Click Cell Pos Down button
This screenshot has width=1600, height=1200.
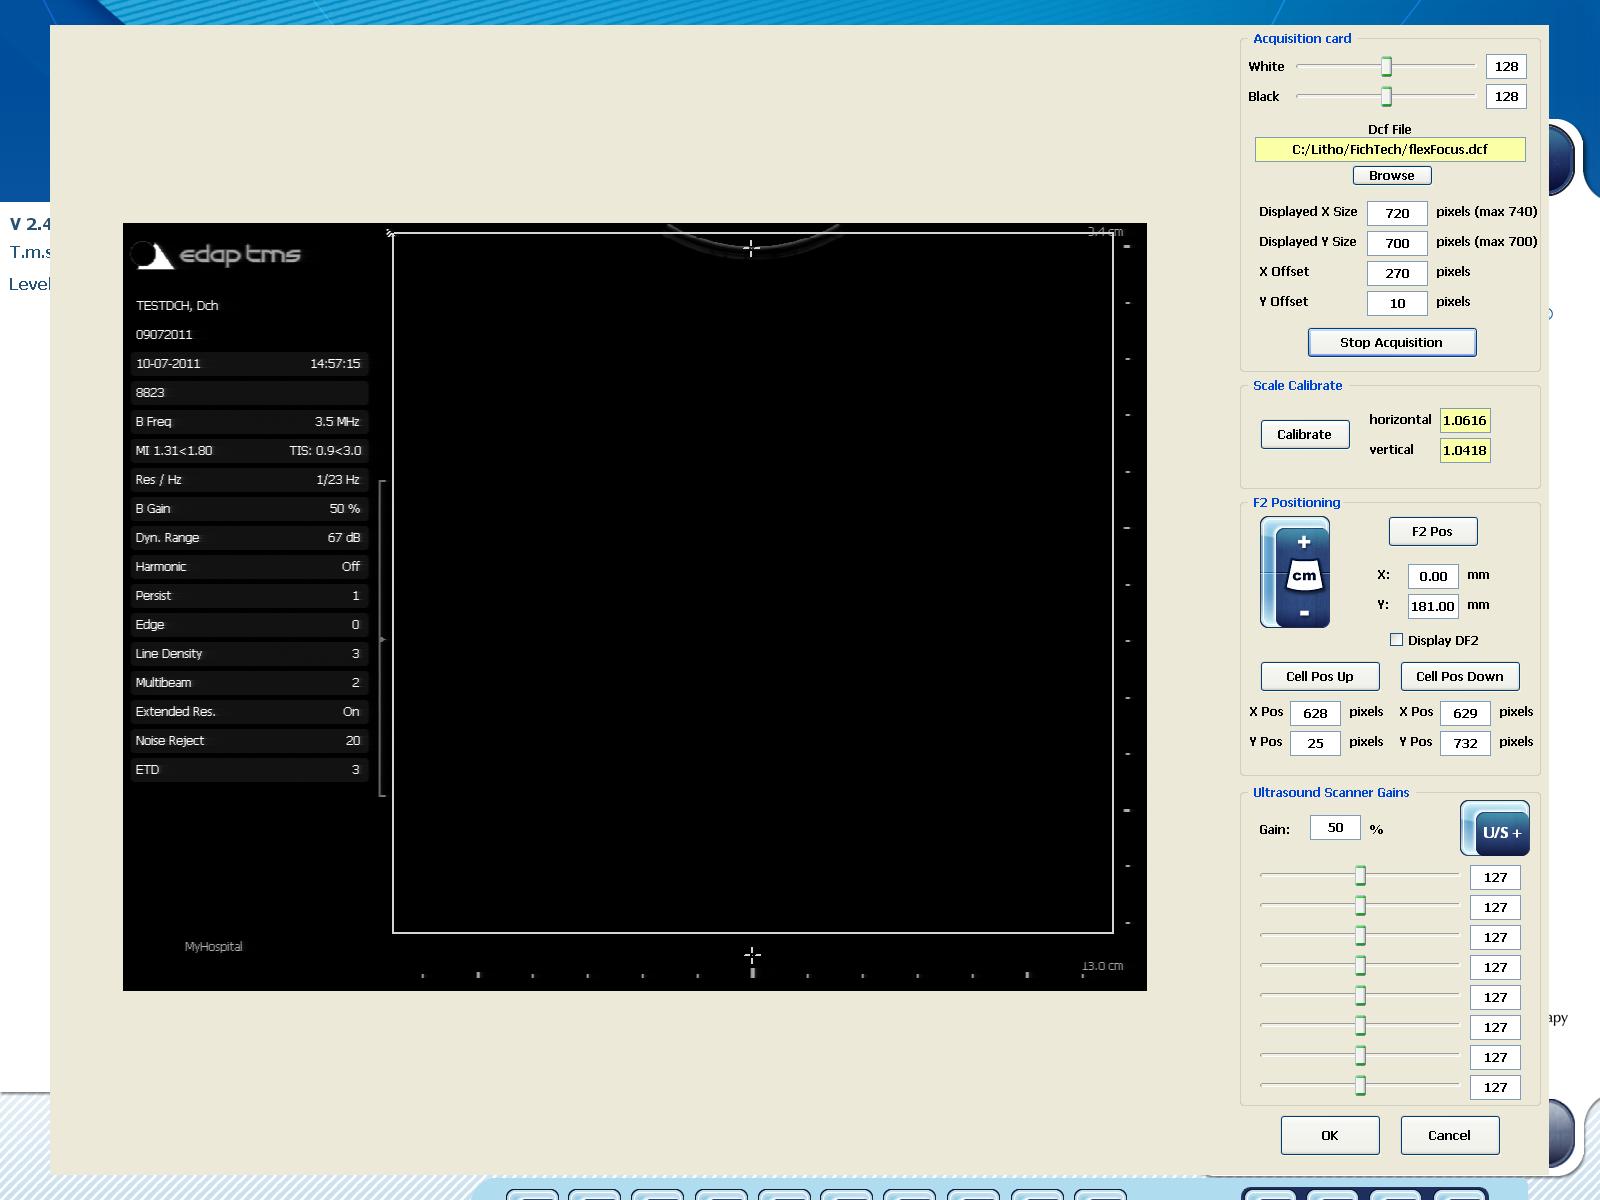point(1460,676)
